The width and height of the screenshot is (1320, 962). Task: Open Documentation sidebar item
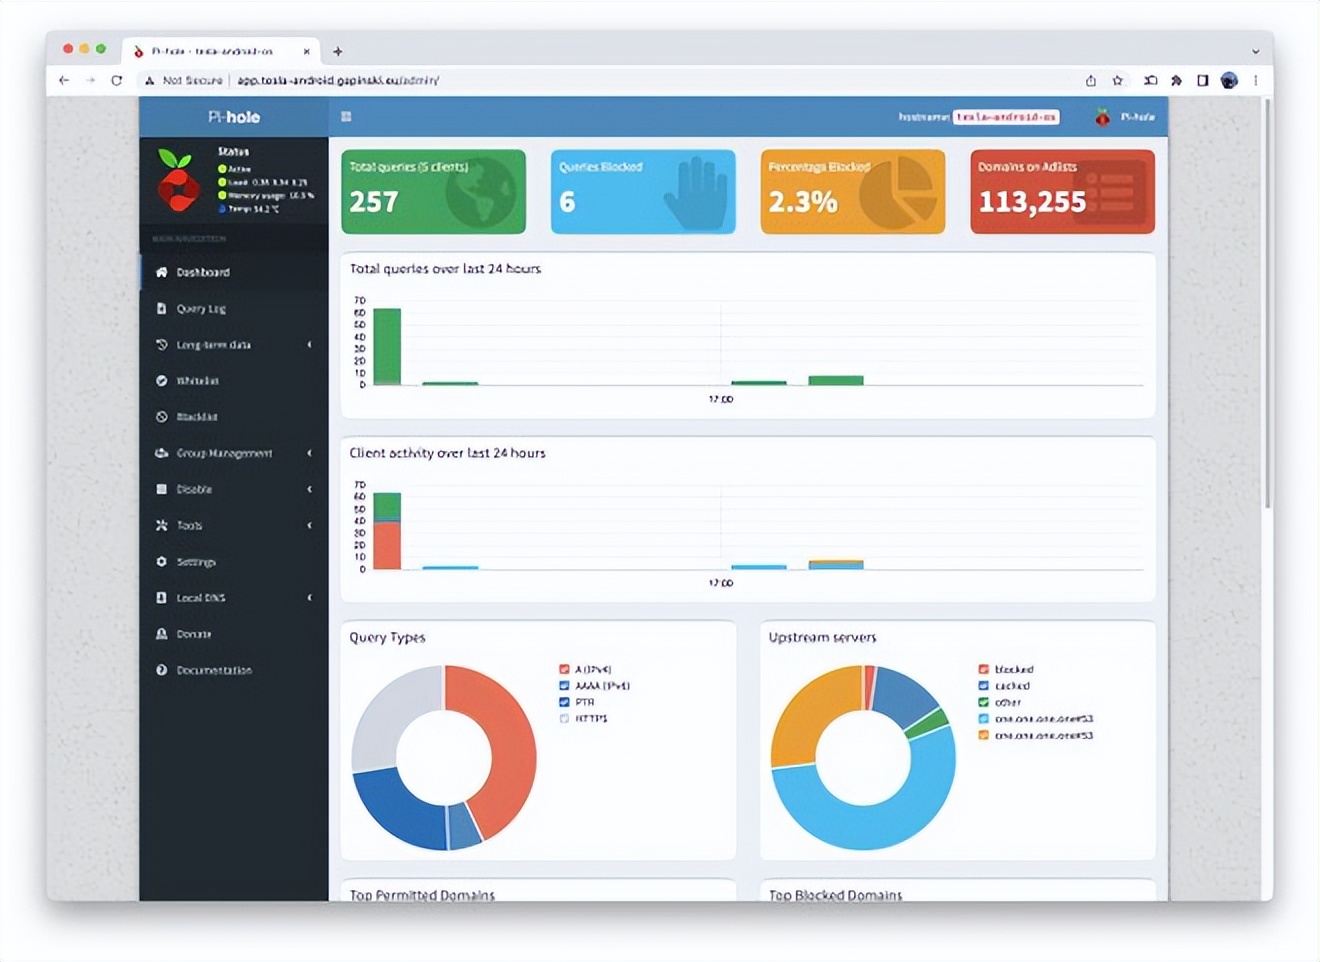[234, 669]
